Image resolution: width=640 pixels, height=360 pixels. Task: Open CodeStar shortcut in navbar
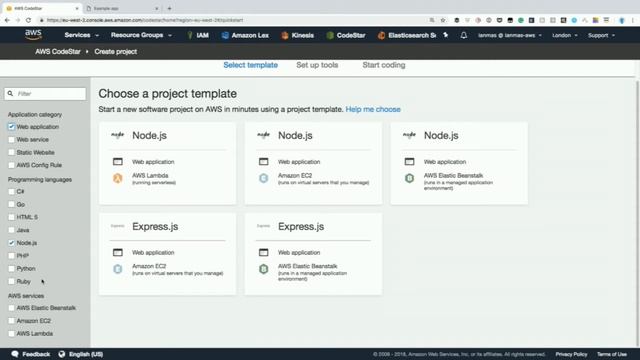point(346,36)
